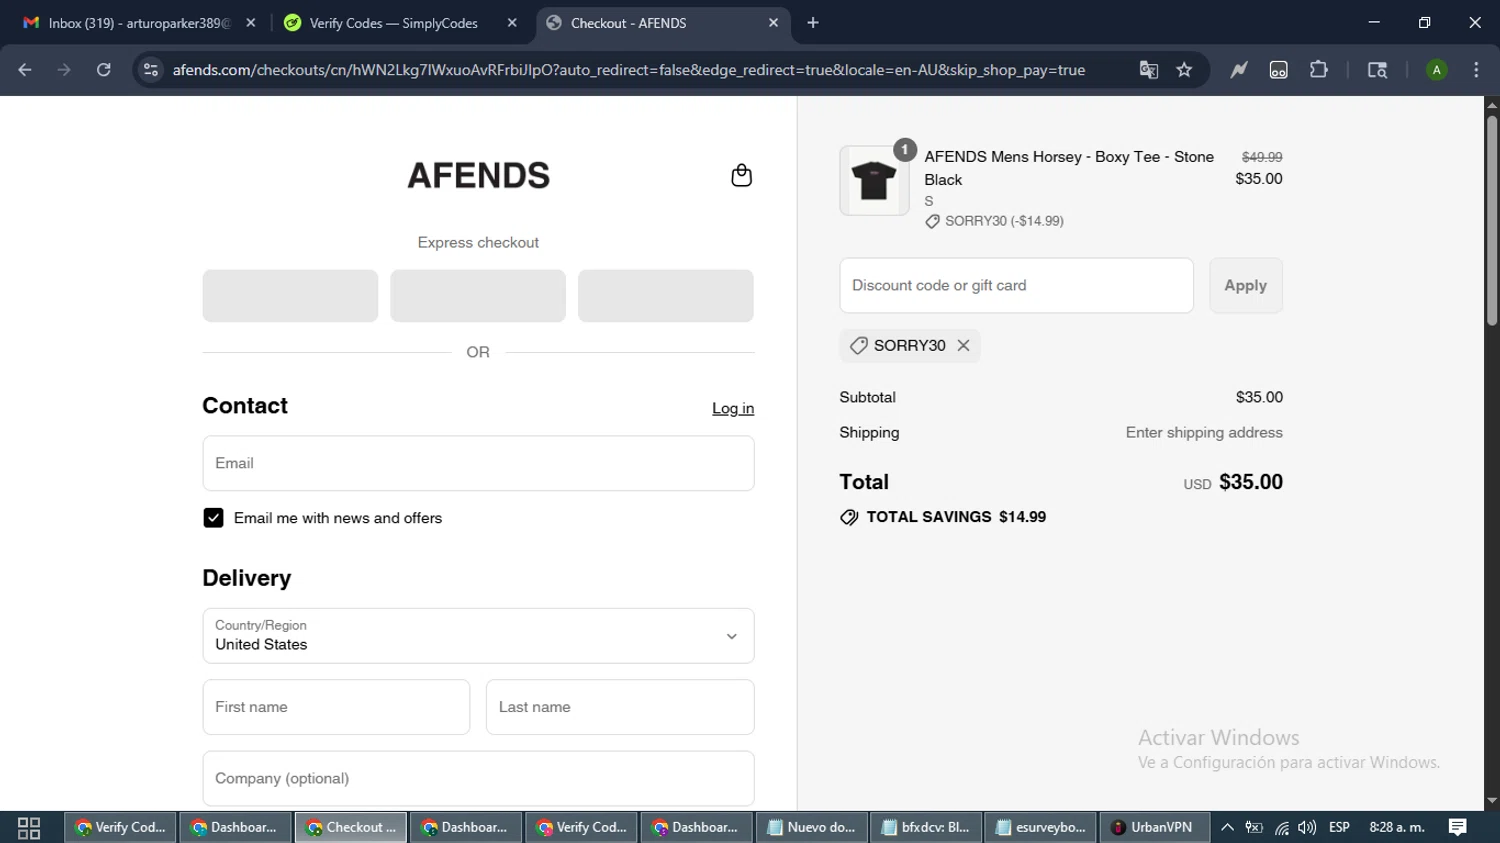Click the Enter shipping address text
The image size is (1500, 843).
click(1204, 433)
